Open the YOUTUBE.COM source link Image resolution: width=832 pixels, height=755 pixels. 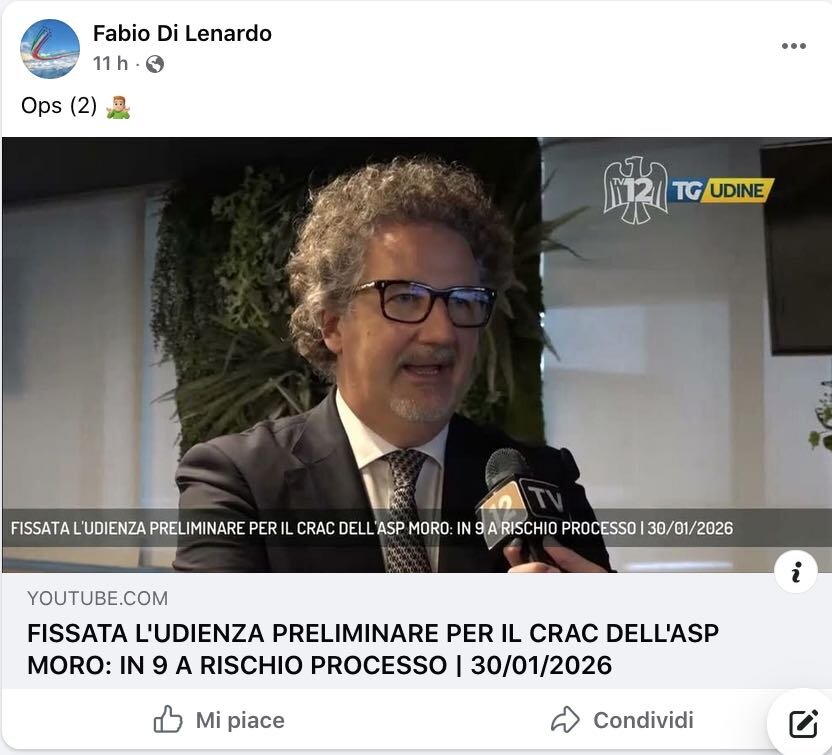pos(98,598)
